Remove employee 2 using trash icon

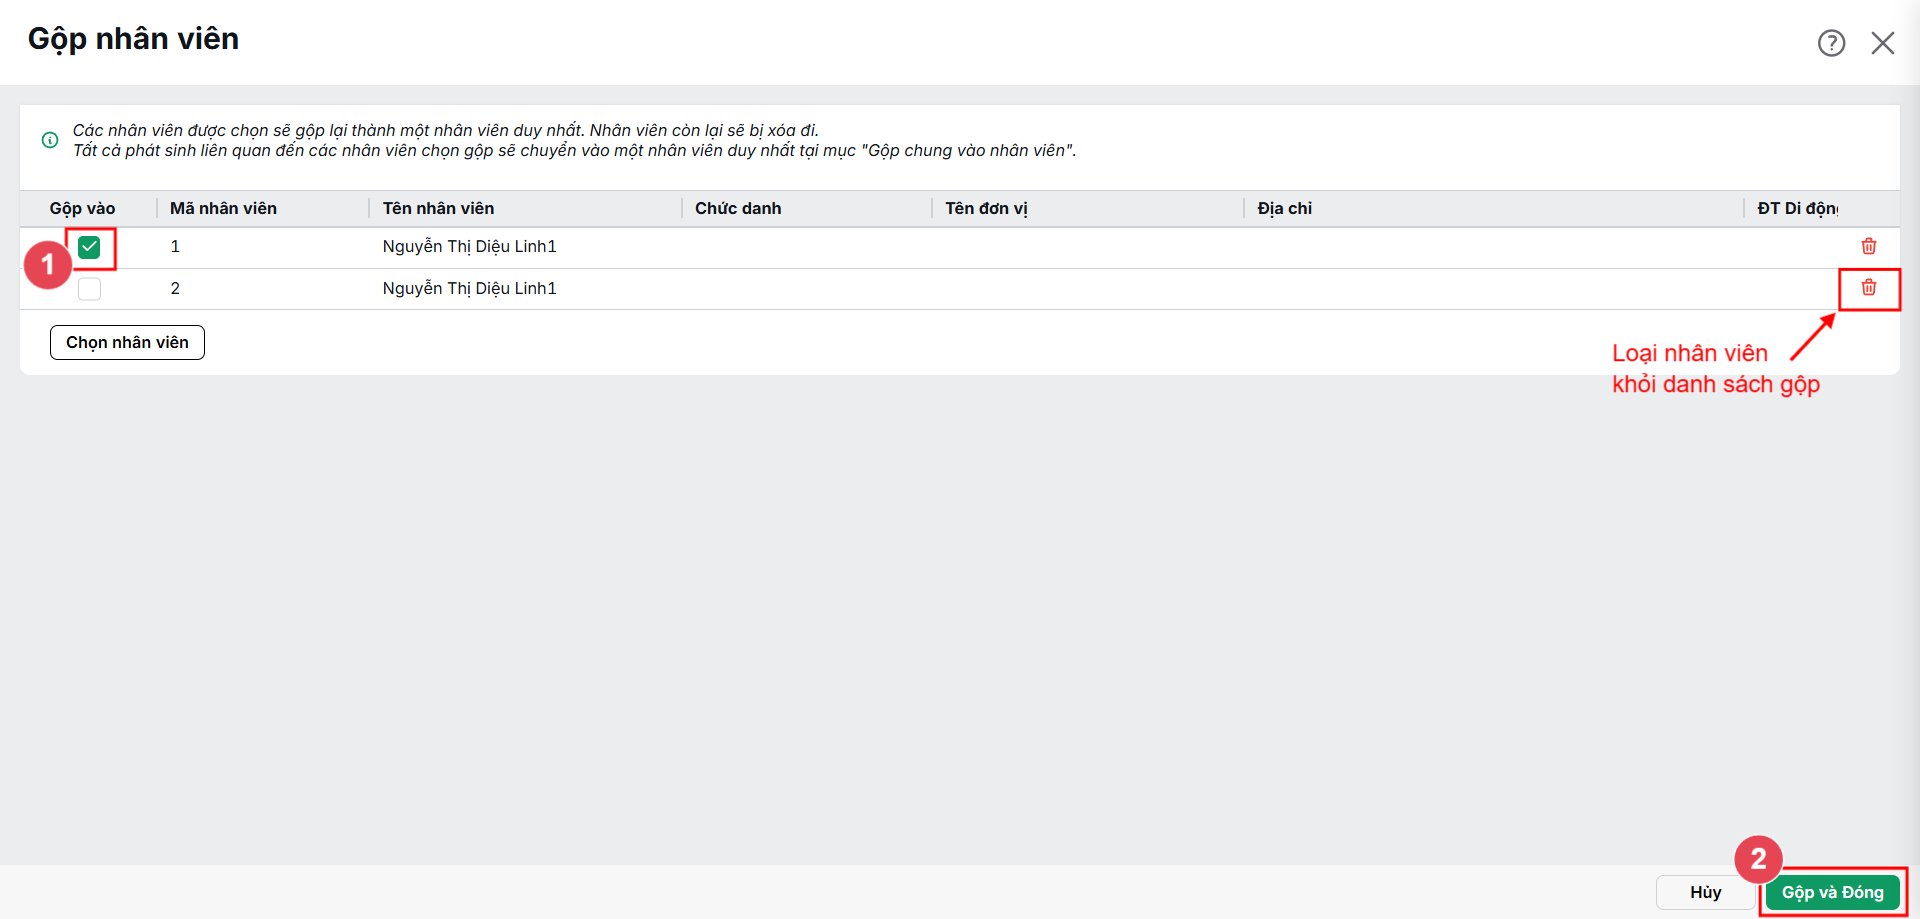(x=1868, y=288)
